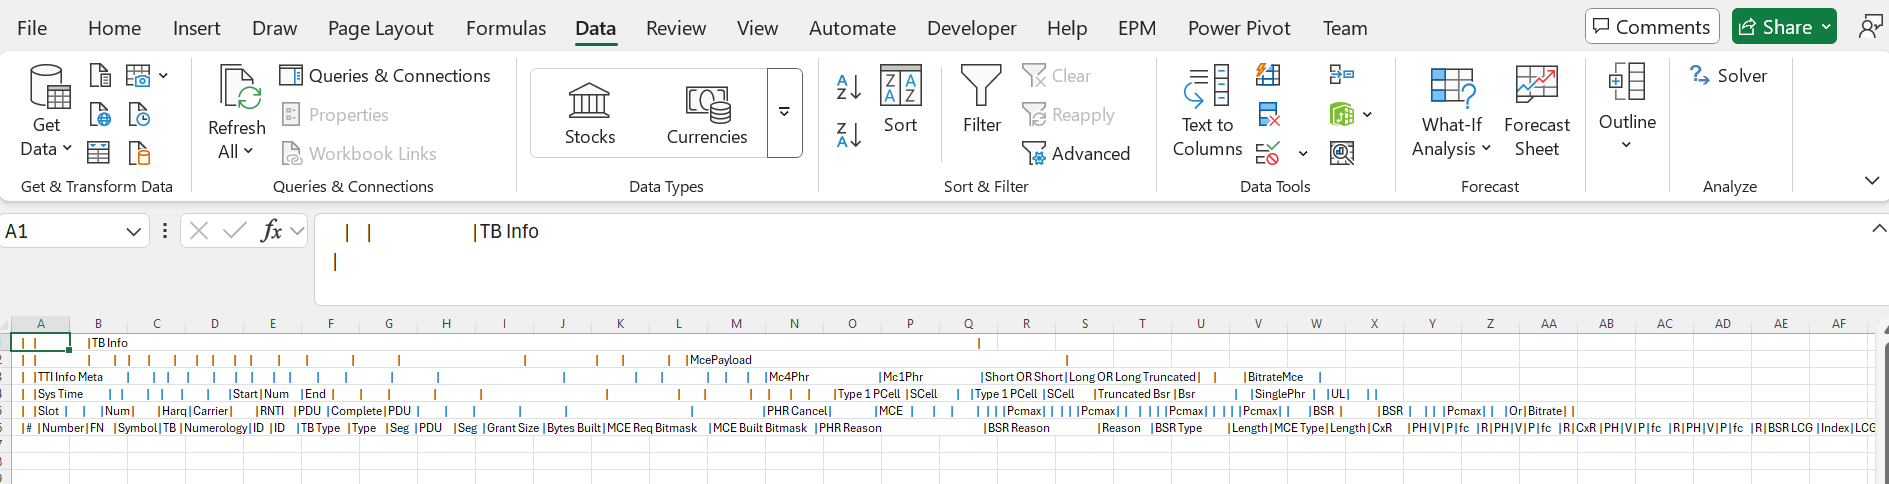The image size is (1889, 484).
Task: Expand Relationships icon dropdown arrow
Action: (1367, 114)
